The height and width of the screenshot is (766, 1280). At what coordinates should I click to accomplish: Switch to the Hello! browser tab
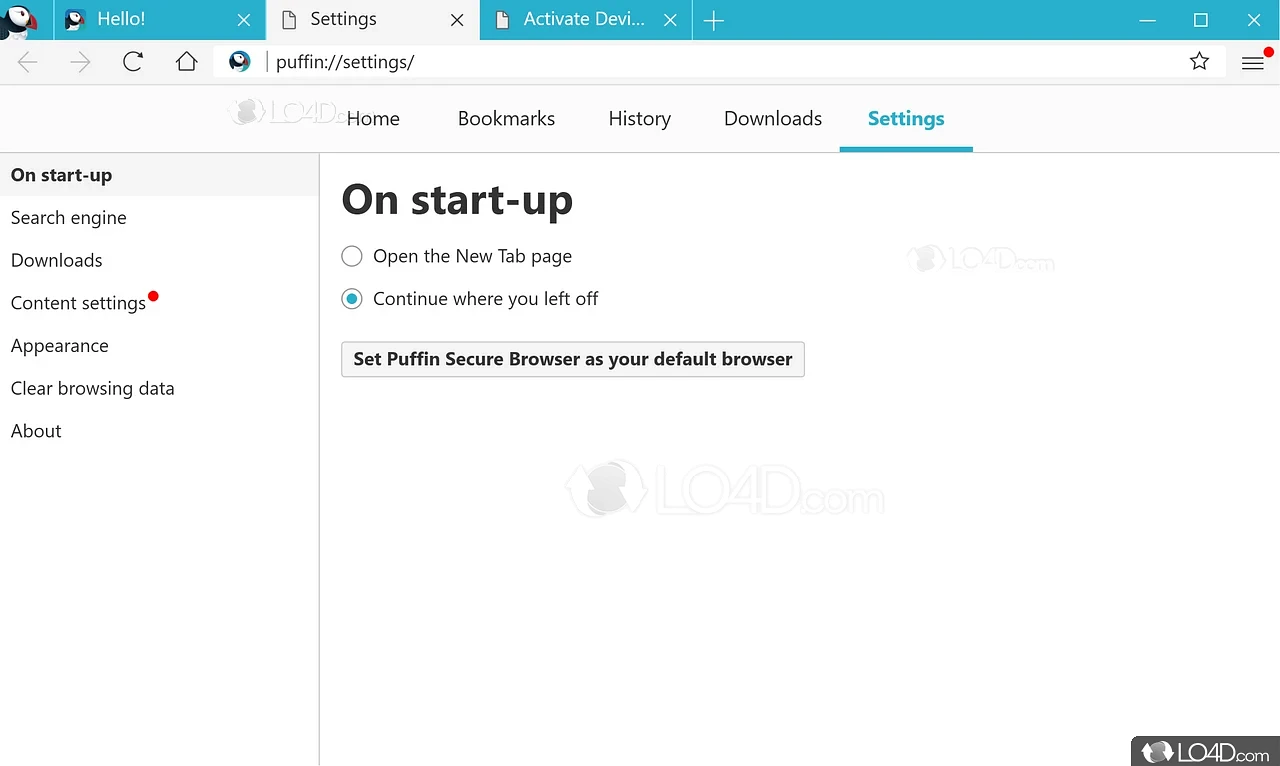point(159,20)
